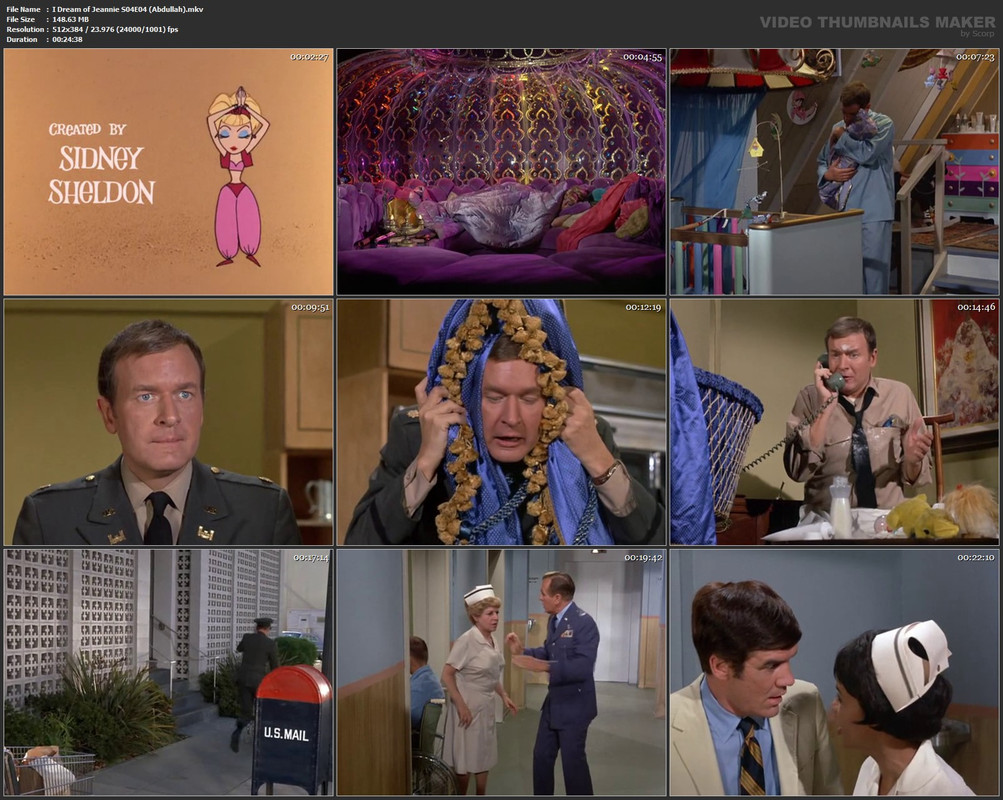Screen dimensions: 1003x800
Task: Select the man holding baby thumbnail at 00:07:23
Action: pos(834,171)
